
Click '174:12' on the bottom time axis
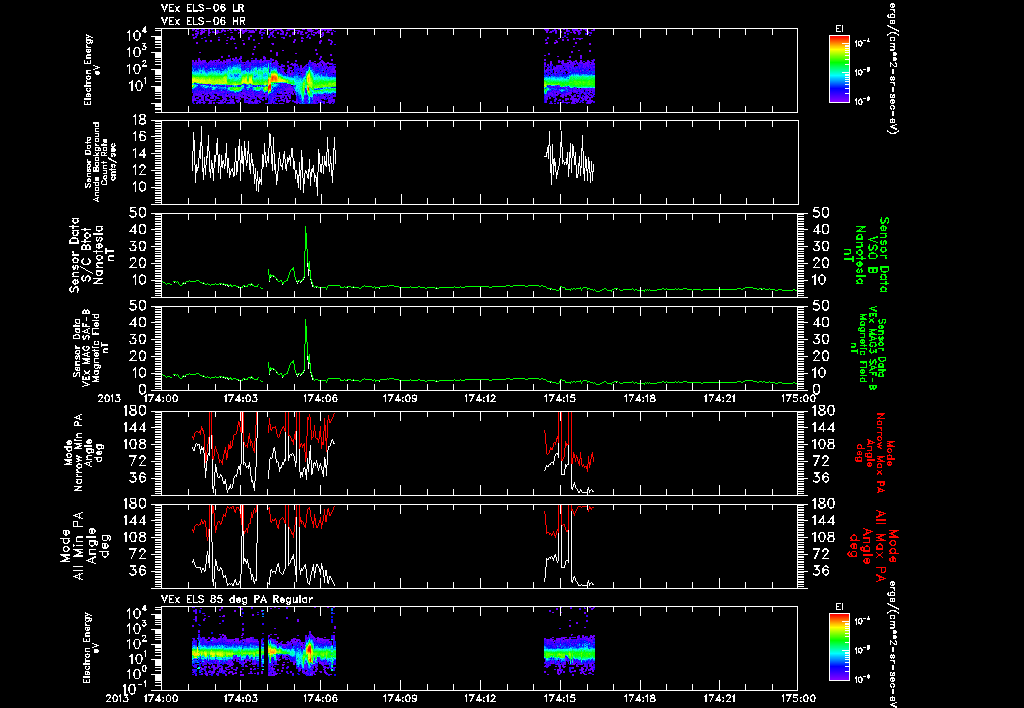[480, 698]
